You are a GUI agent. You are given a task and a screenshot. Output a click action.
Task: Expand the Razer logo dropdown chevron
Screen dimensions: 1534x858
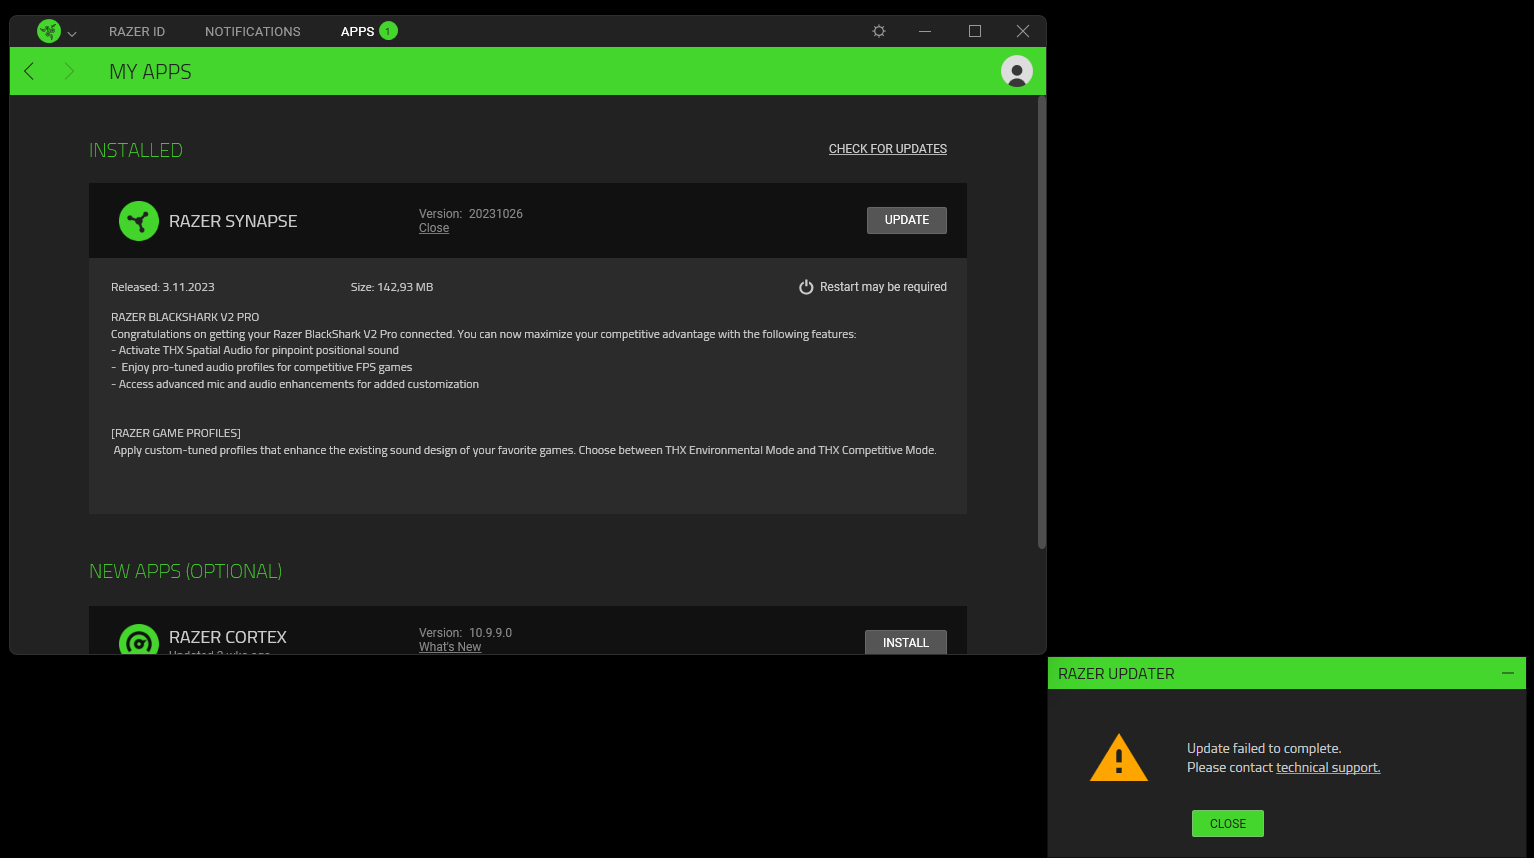point(72,33)
